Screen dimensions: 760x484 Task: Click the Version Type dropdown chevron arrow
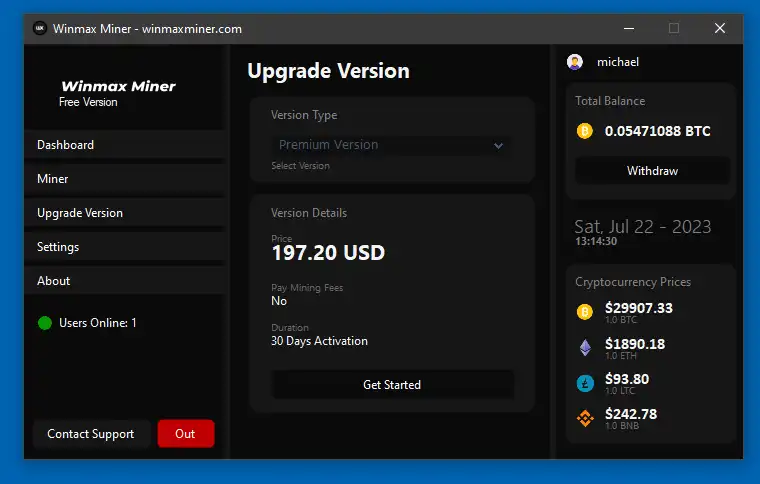(x=498, y=145)
